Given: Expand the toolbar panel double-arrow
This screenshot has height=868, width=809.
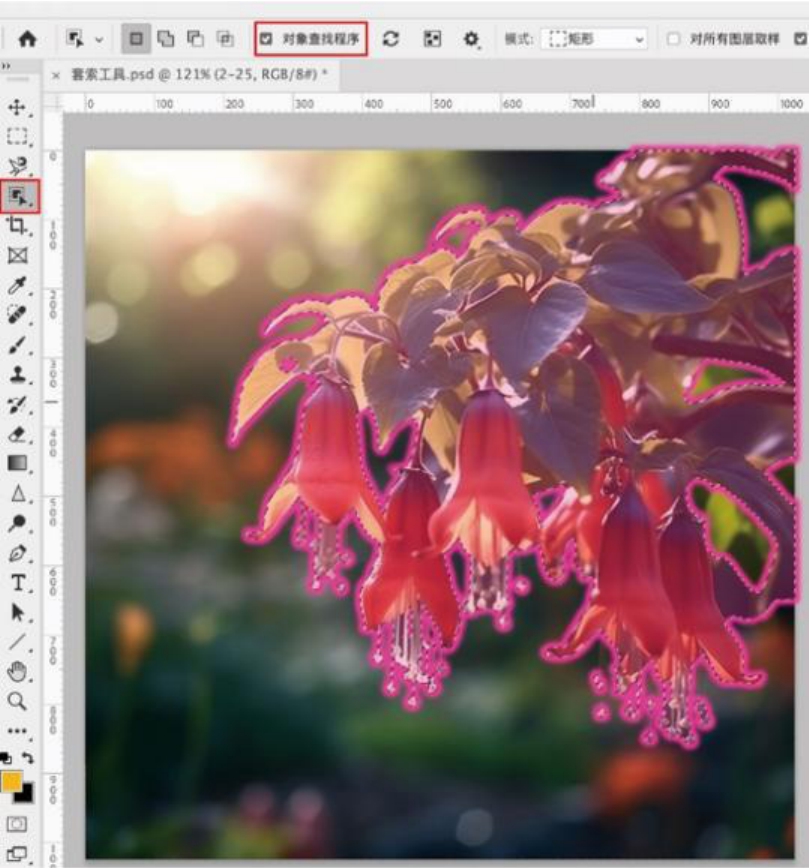Looking at the screenshot, I should pyautogui.click(x=7, y=66).
